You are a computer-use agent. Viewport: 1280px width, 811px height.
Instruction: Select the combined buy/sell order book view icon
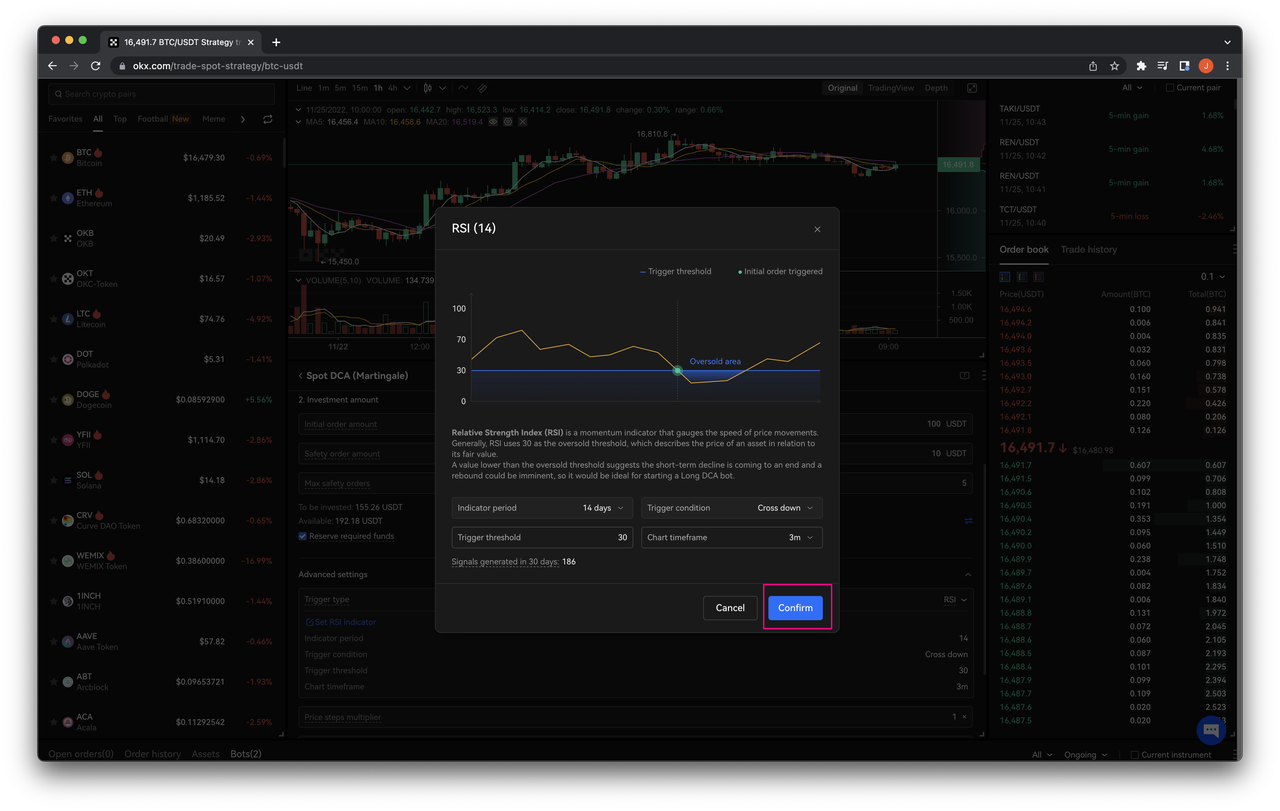click(x=1003, y=276)
